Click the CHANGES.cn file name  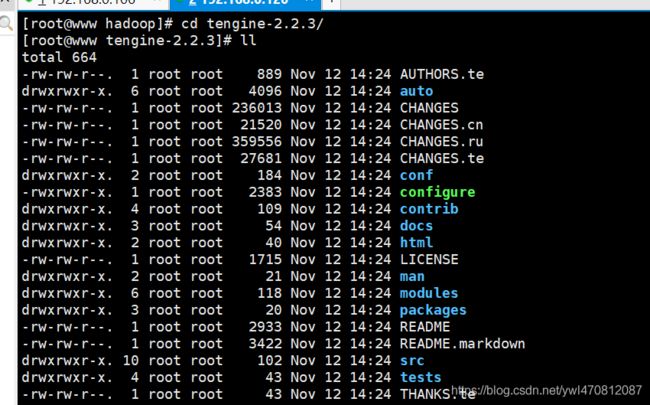(x=441, y=125)
